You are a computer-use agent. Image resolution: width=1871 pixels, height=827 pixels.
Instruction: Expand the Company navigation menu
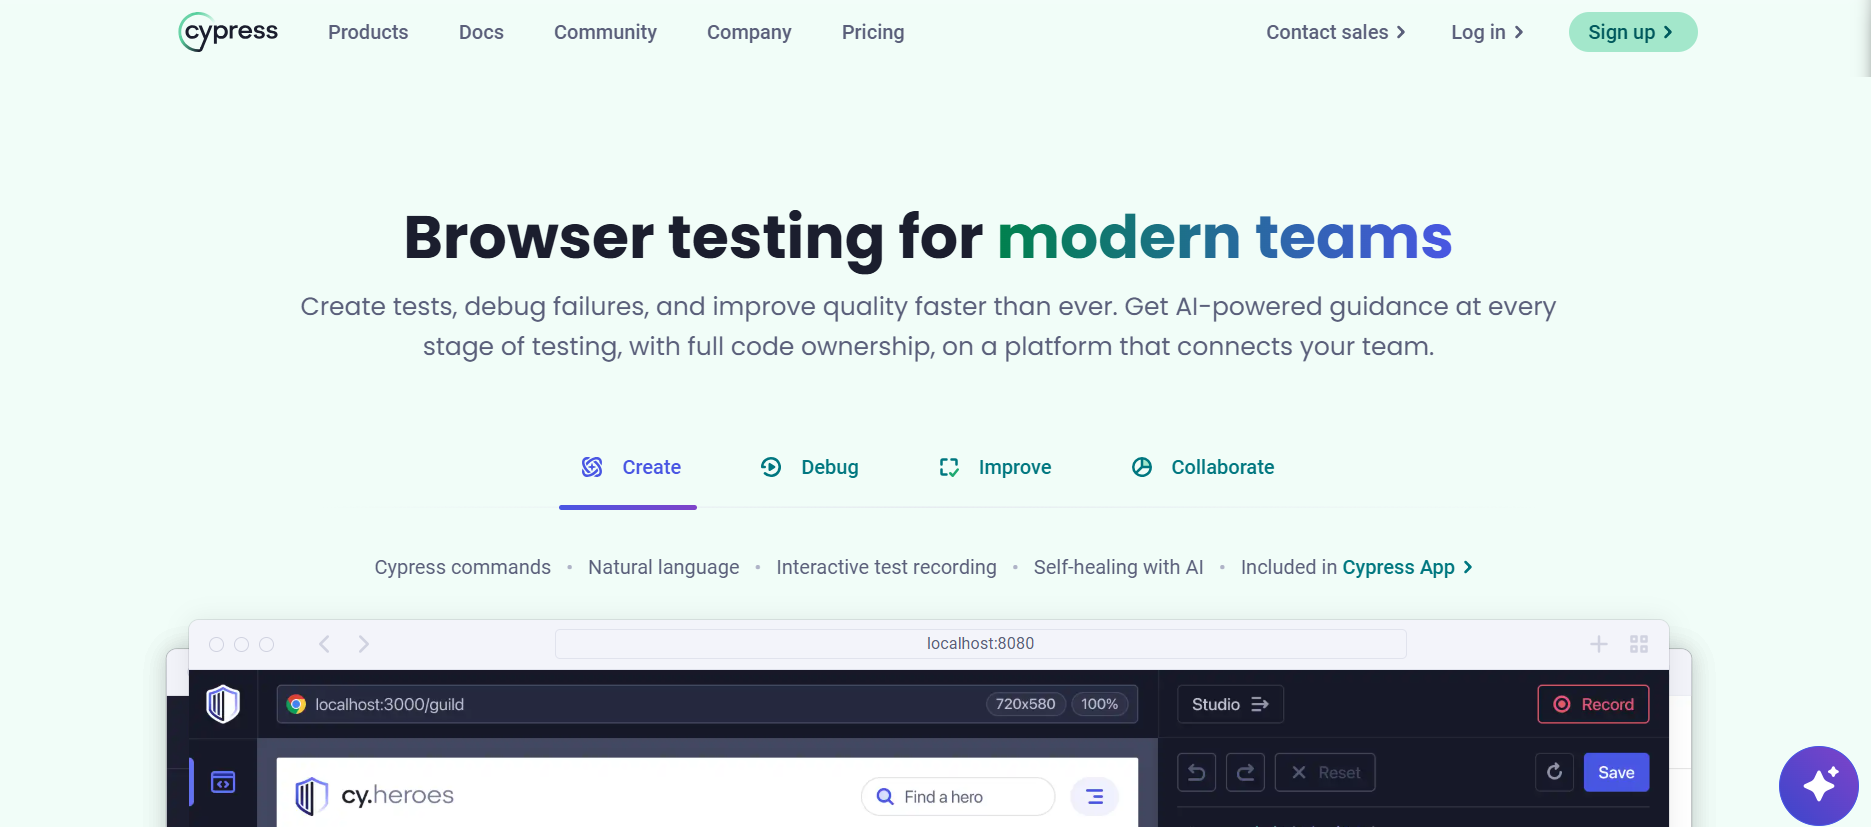(749, 32)
